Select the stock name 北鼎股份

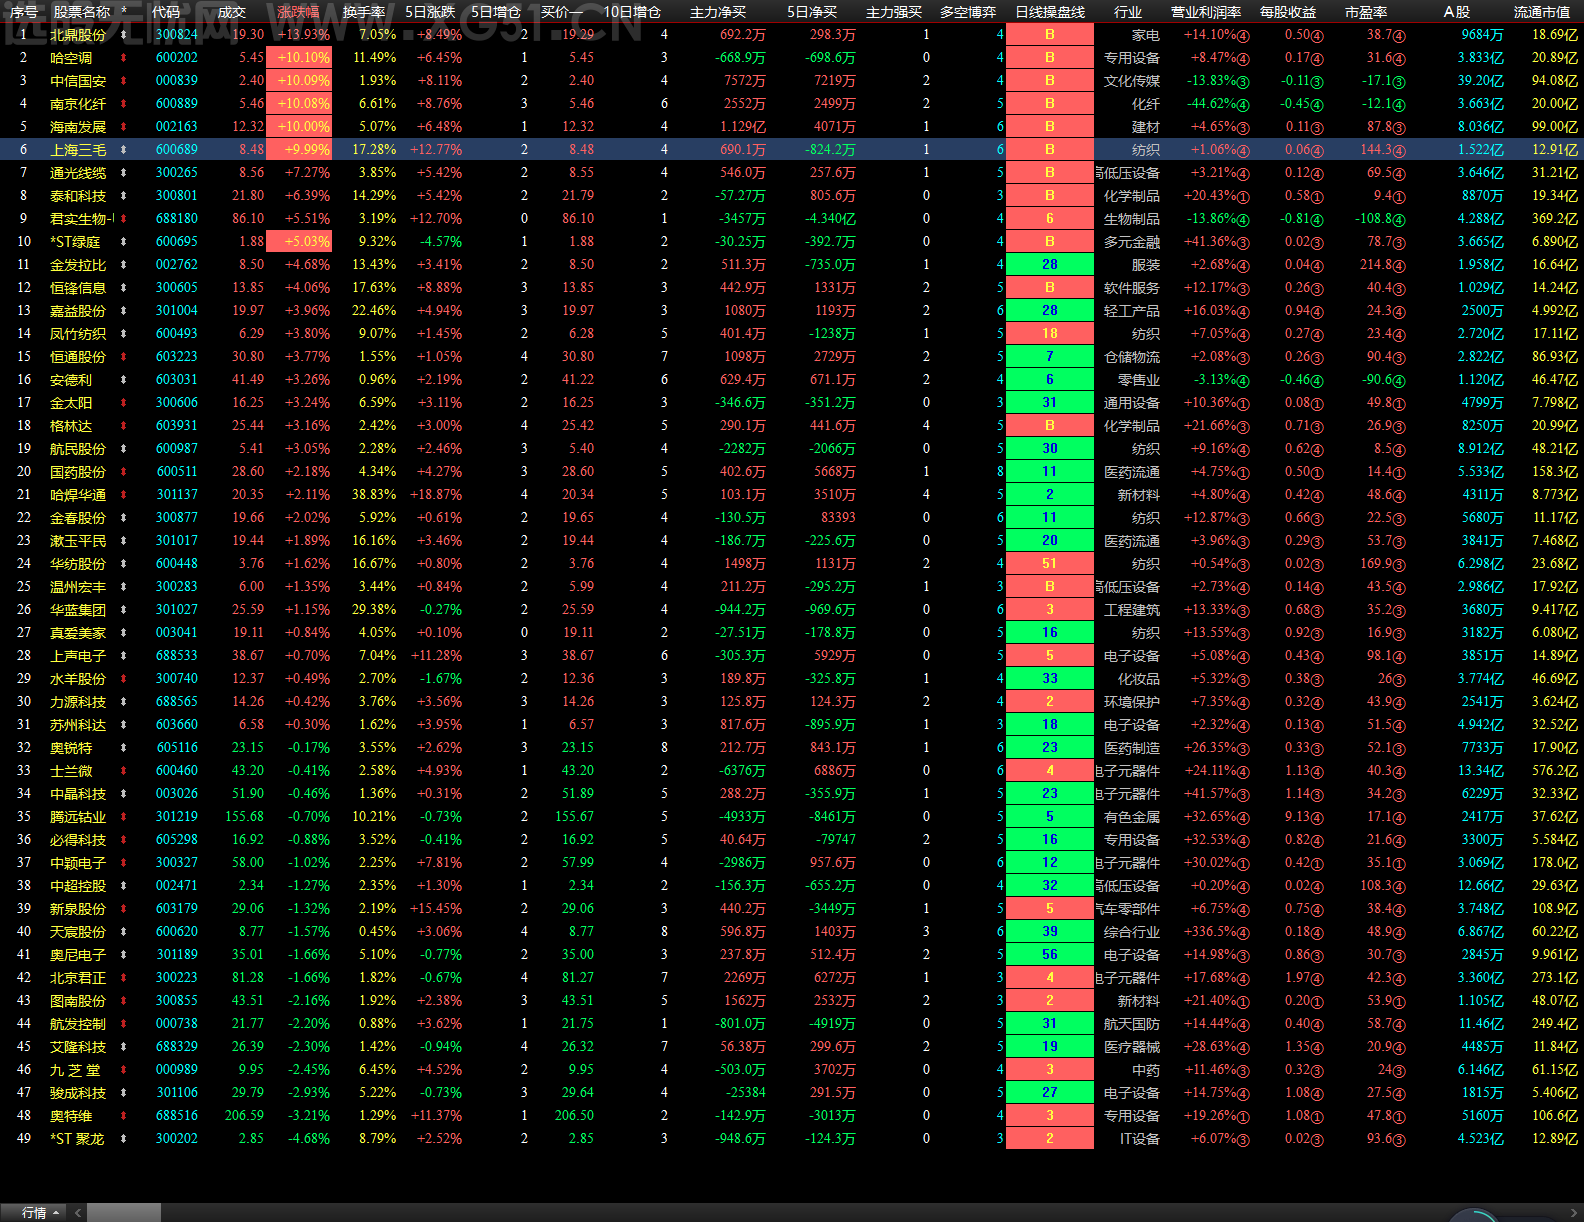coord(78,35)
